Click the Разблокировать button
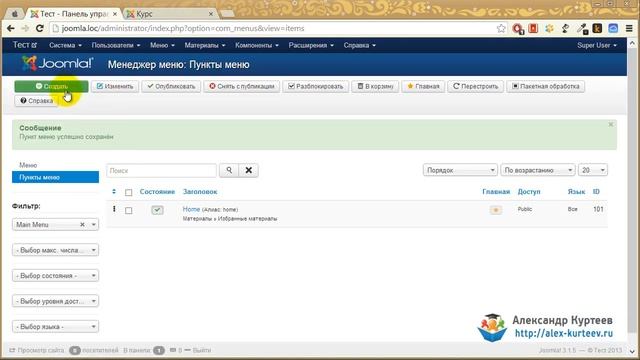The image size is (640, 360). [316, 86]
